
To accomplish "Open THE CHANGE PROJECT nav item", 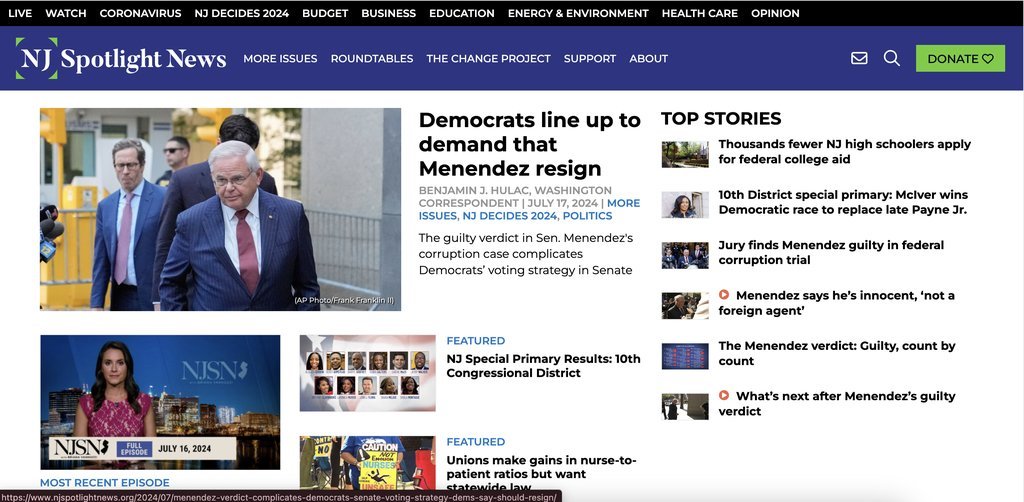I will [x=488, y=59].
